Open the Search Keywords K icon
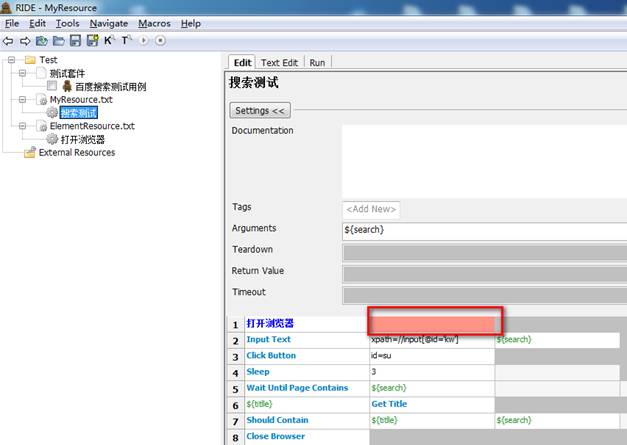 109,40
